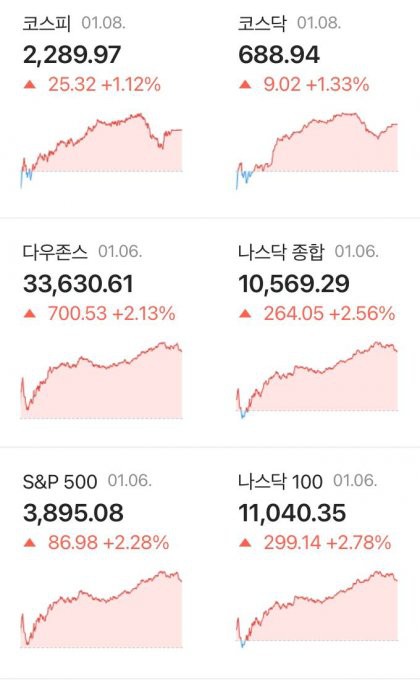
Task: Open the 나스닥 100 index title
Action: click(x=280, y=481)
